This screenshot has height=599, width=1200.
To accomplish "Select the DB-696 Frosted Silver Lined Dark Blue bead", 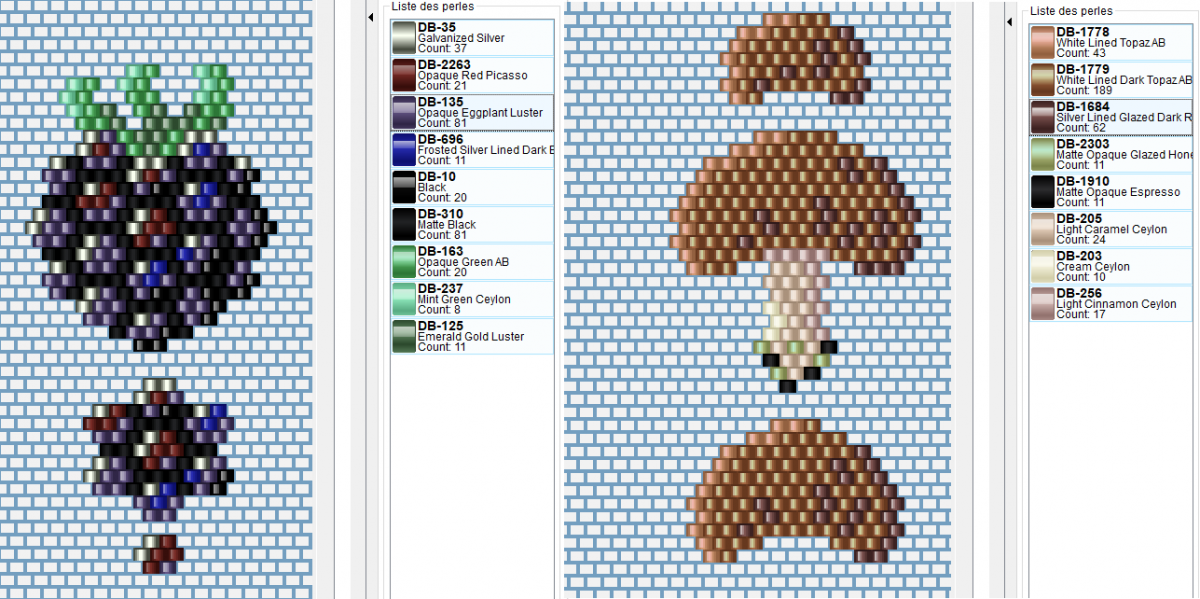I will coord(470,149).
